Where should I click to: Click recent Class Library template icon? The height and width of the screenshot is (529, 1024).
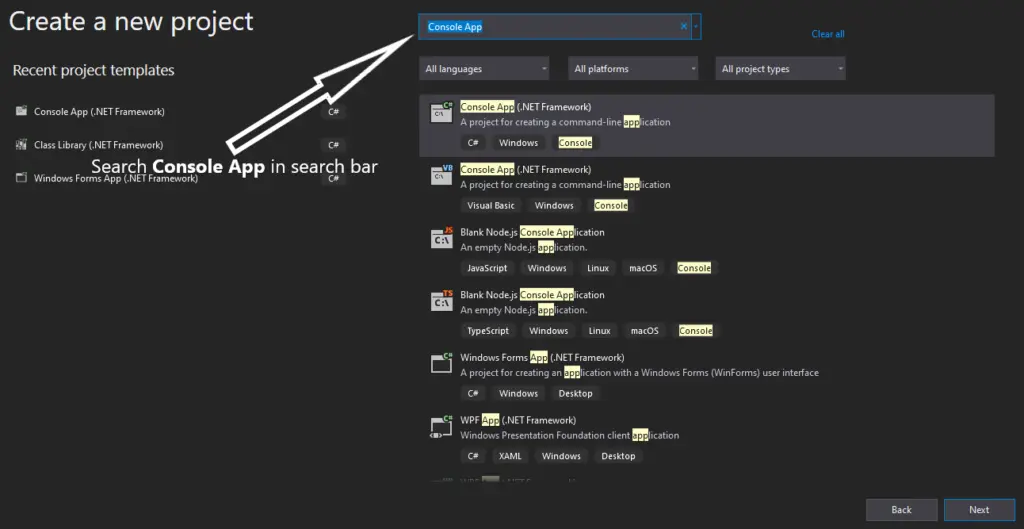coord(22,144)
